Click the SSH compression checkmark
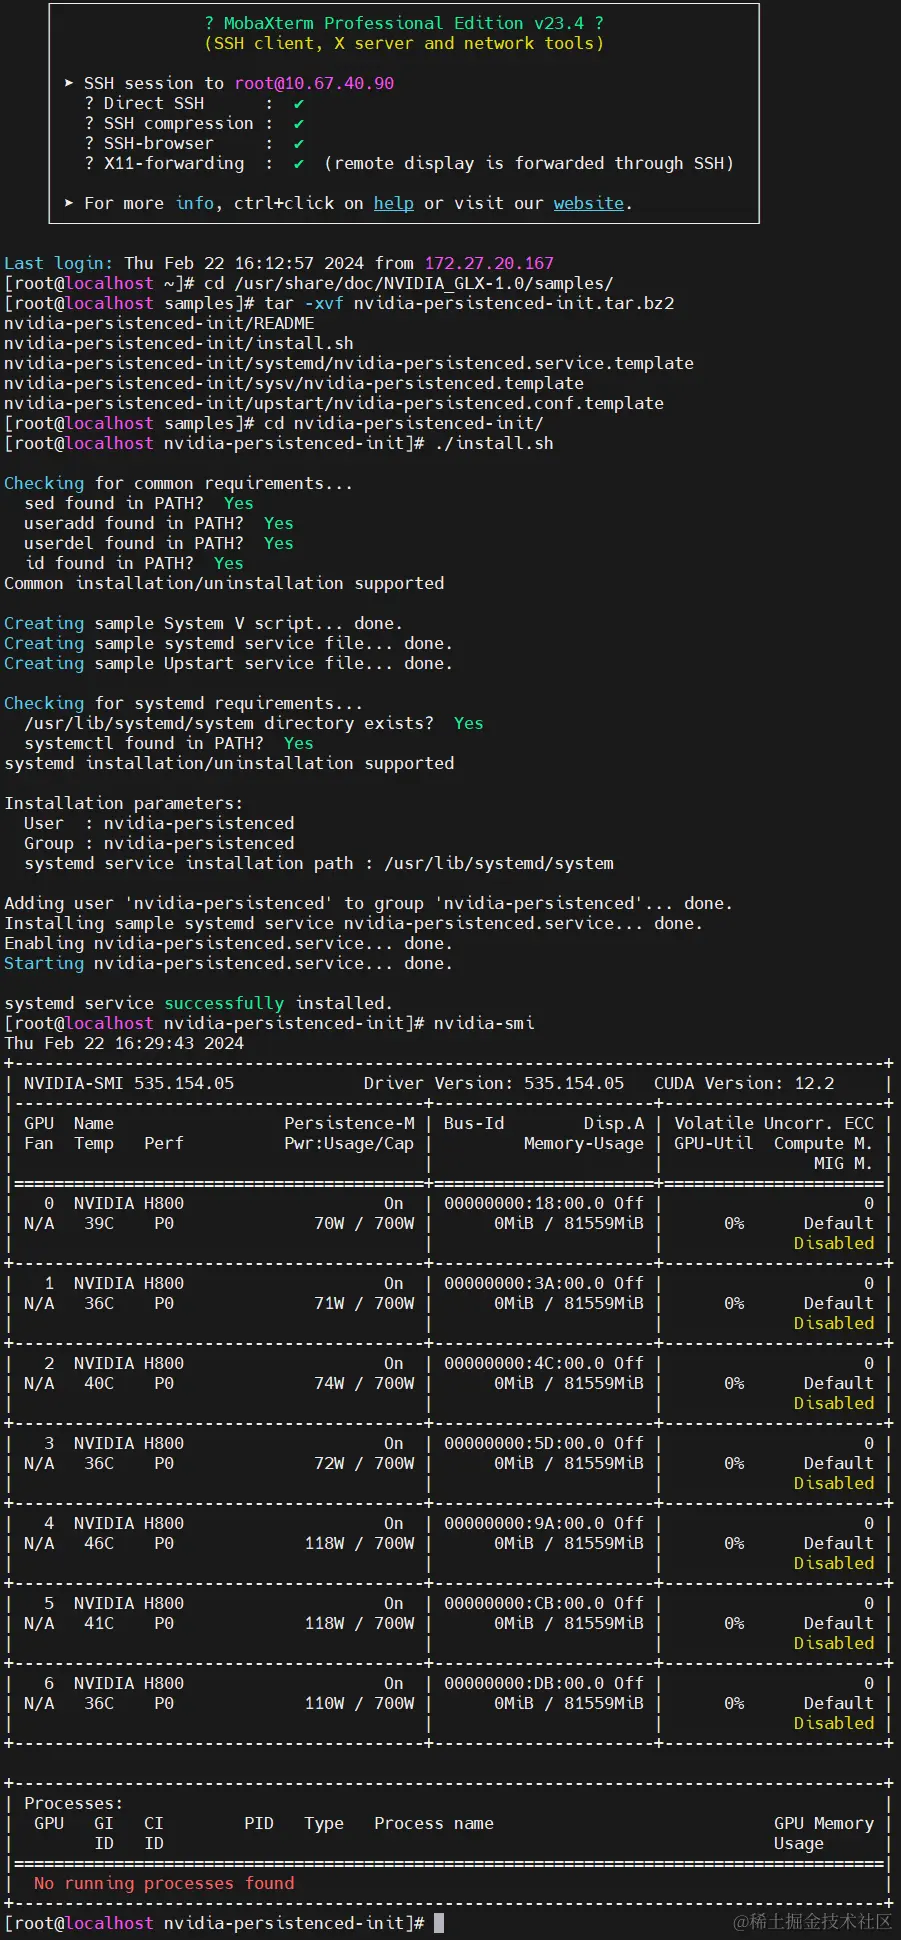Image resolution: width=901 pixels, height=1940 pixels. tap(299, 123)
